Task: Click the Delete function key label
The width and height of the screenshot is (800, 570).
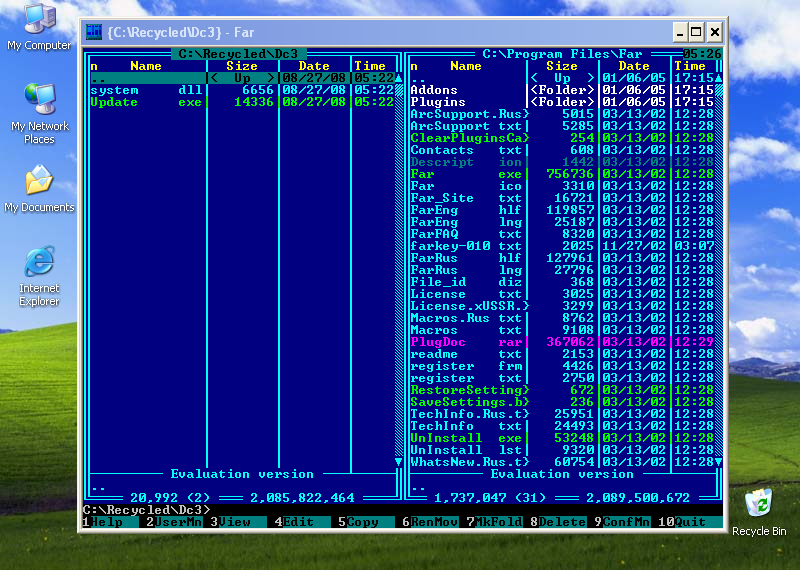Action: click(x=564, y=522)
